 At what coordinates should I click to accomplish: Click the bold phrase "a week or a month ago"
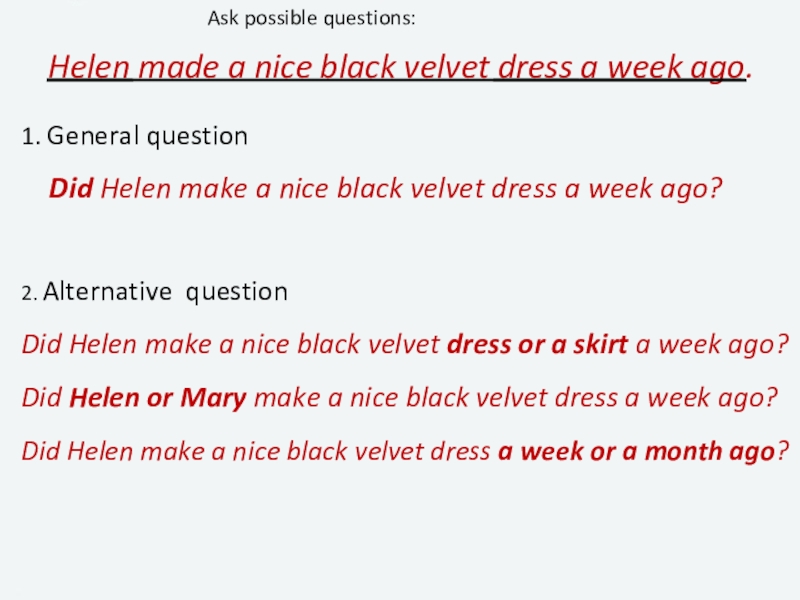(x=635, y=450)
